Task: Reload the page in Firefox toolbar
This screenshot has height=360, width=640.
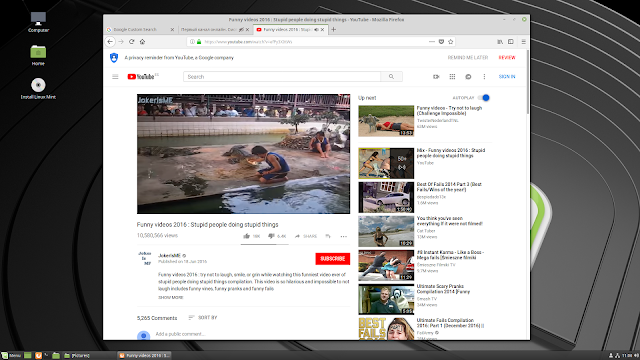Action: pyautogui.click(x=131, y=42)
